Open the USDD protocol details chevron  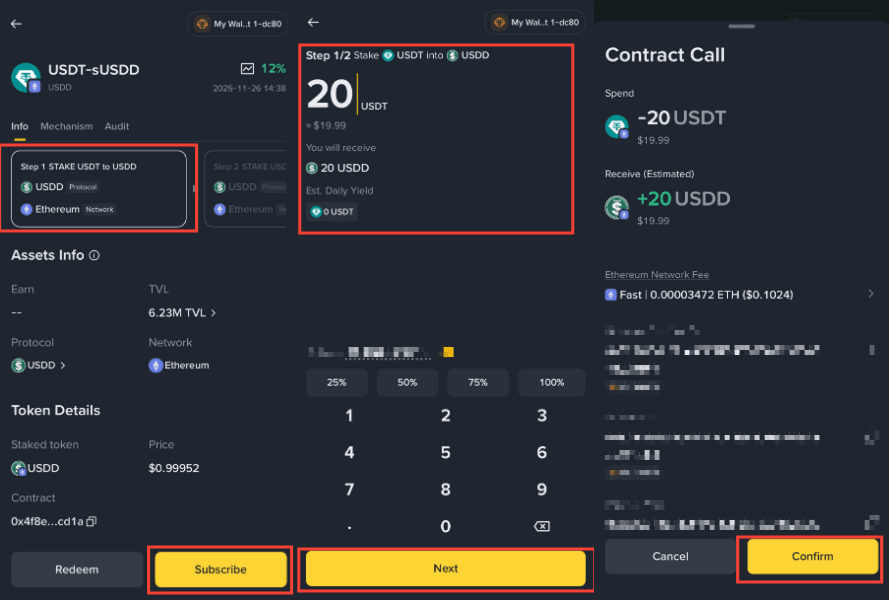coord(62,365)
